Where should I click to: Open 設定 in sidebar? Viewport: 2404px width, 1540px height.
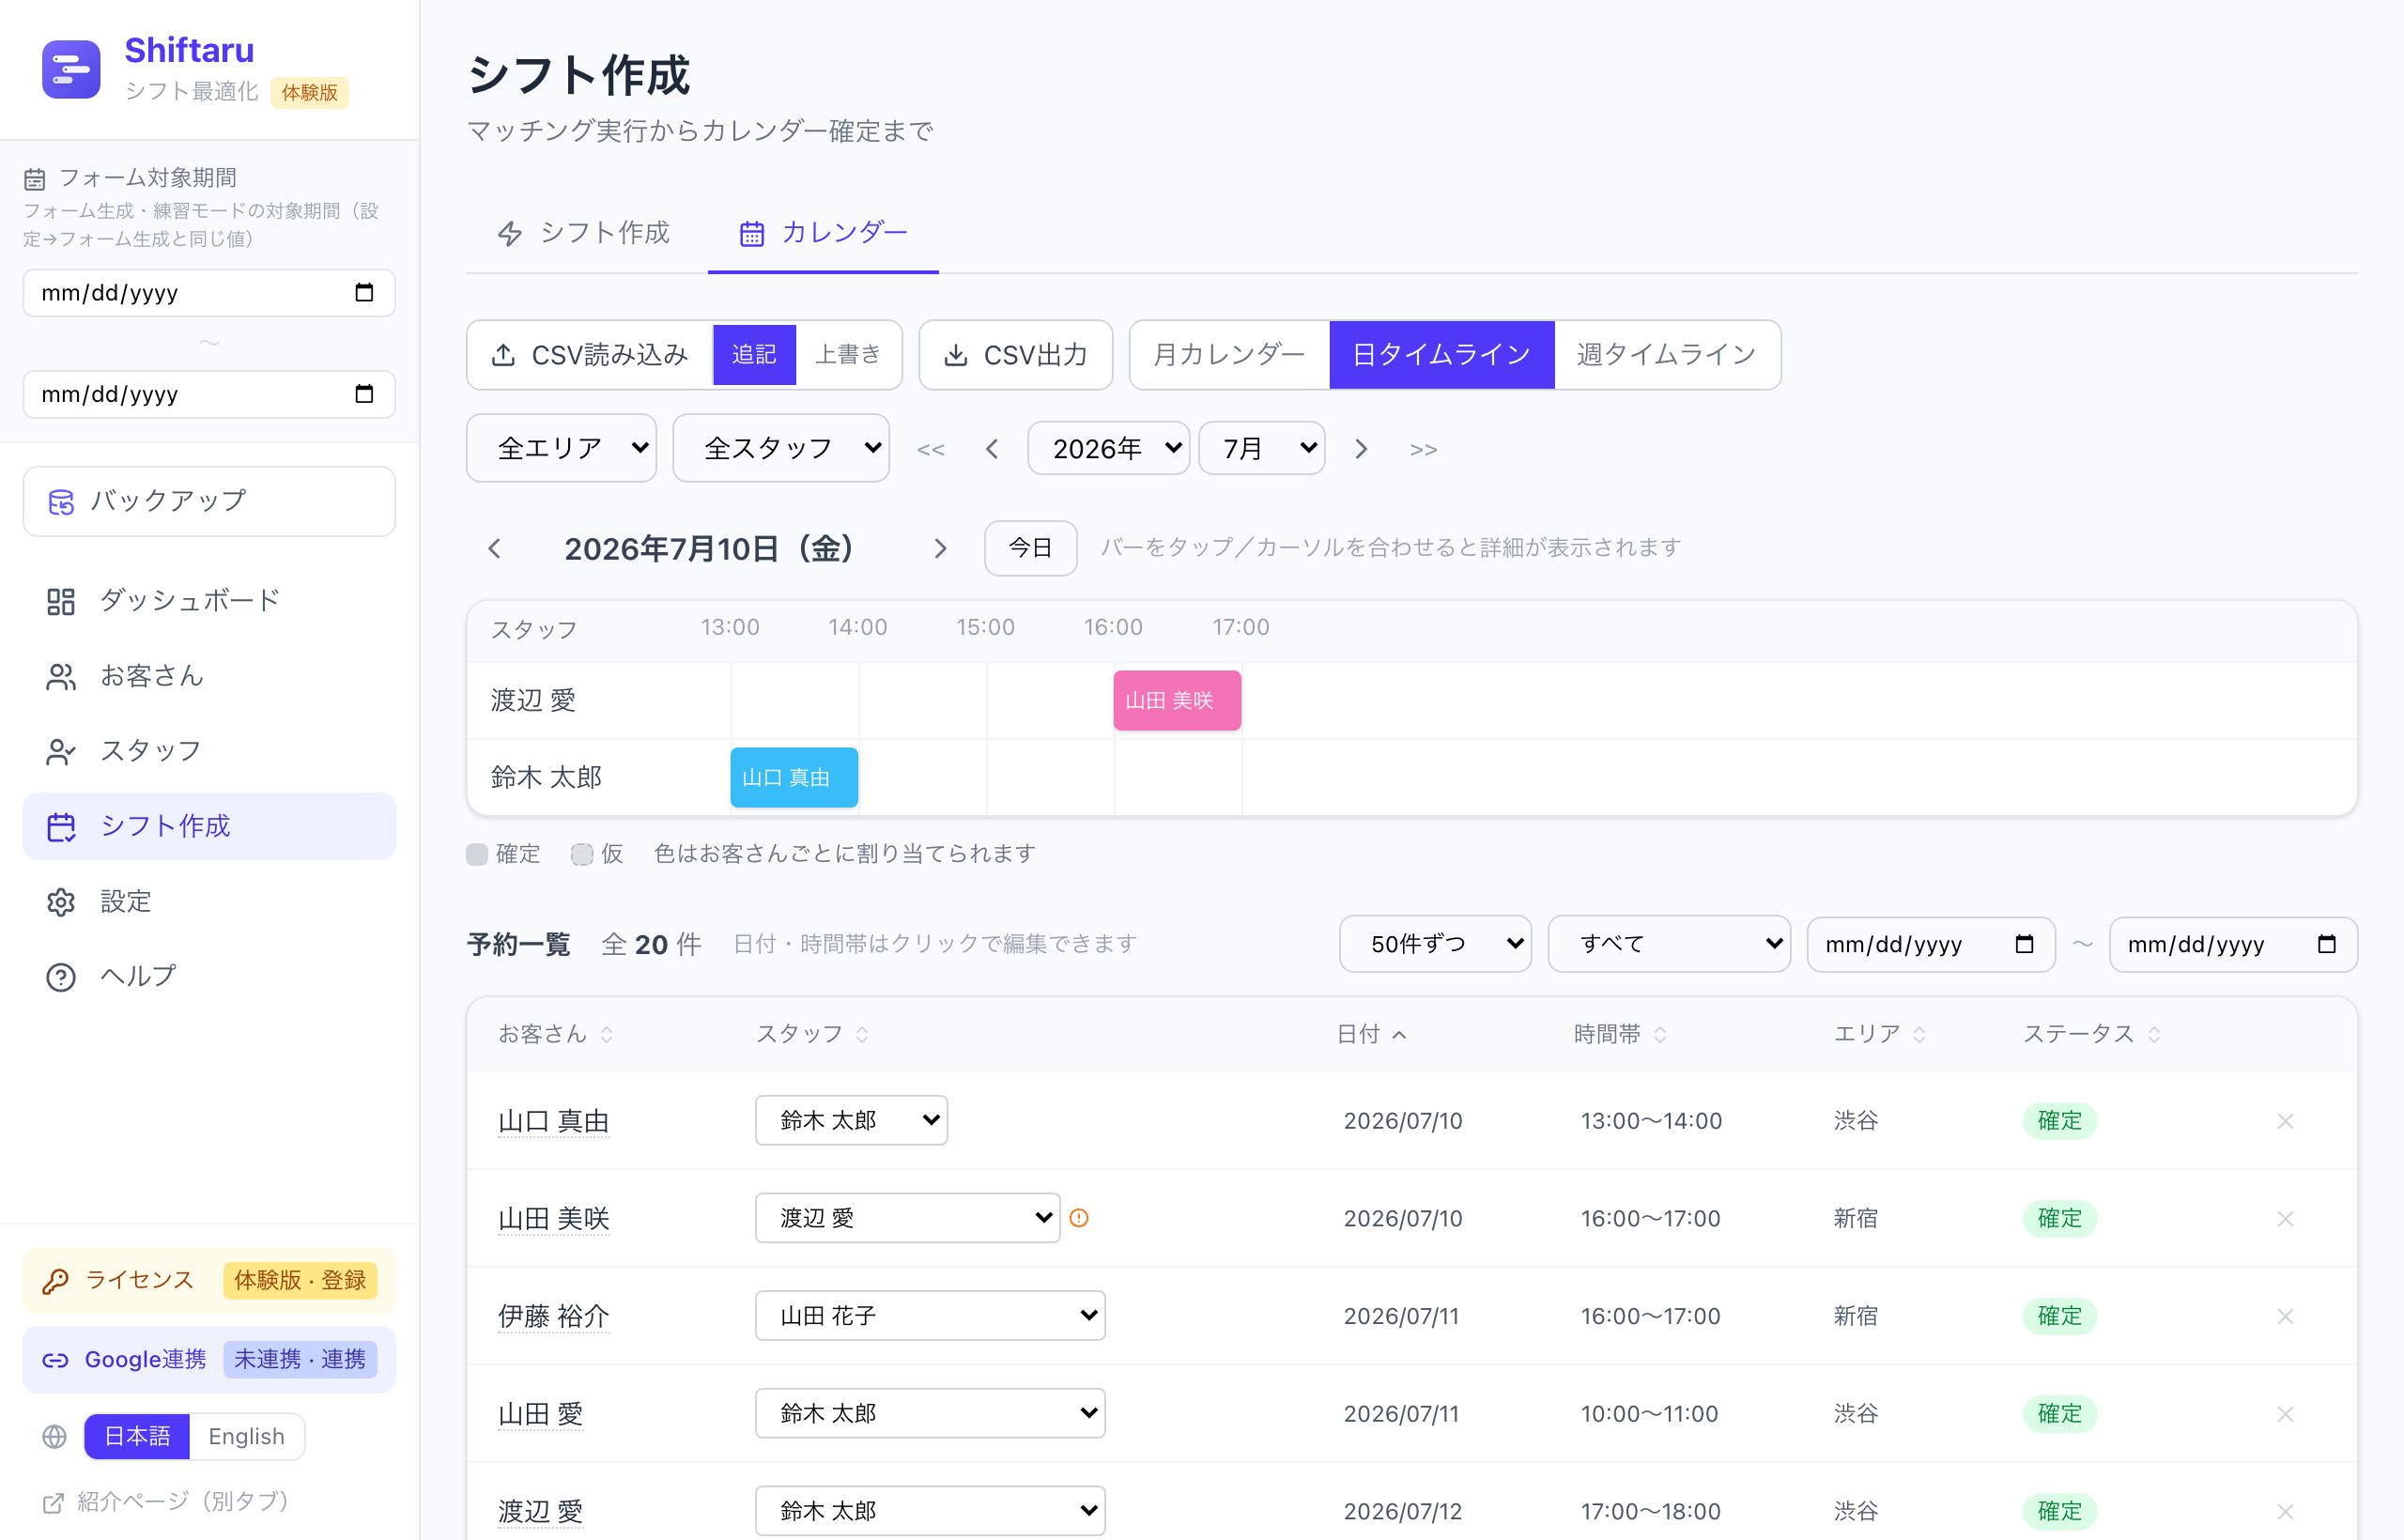click(209, 901)
